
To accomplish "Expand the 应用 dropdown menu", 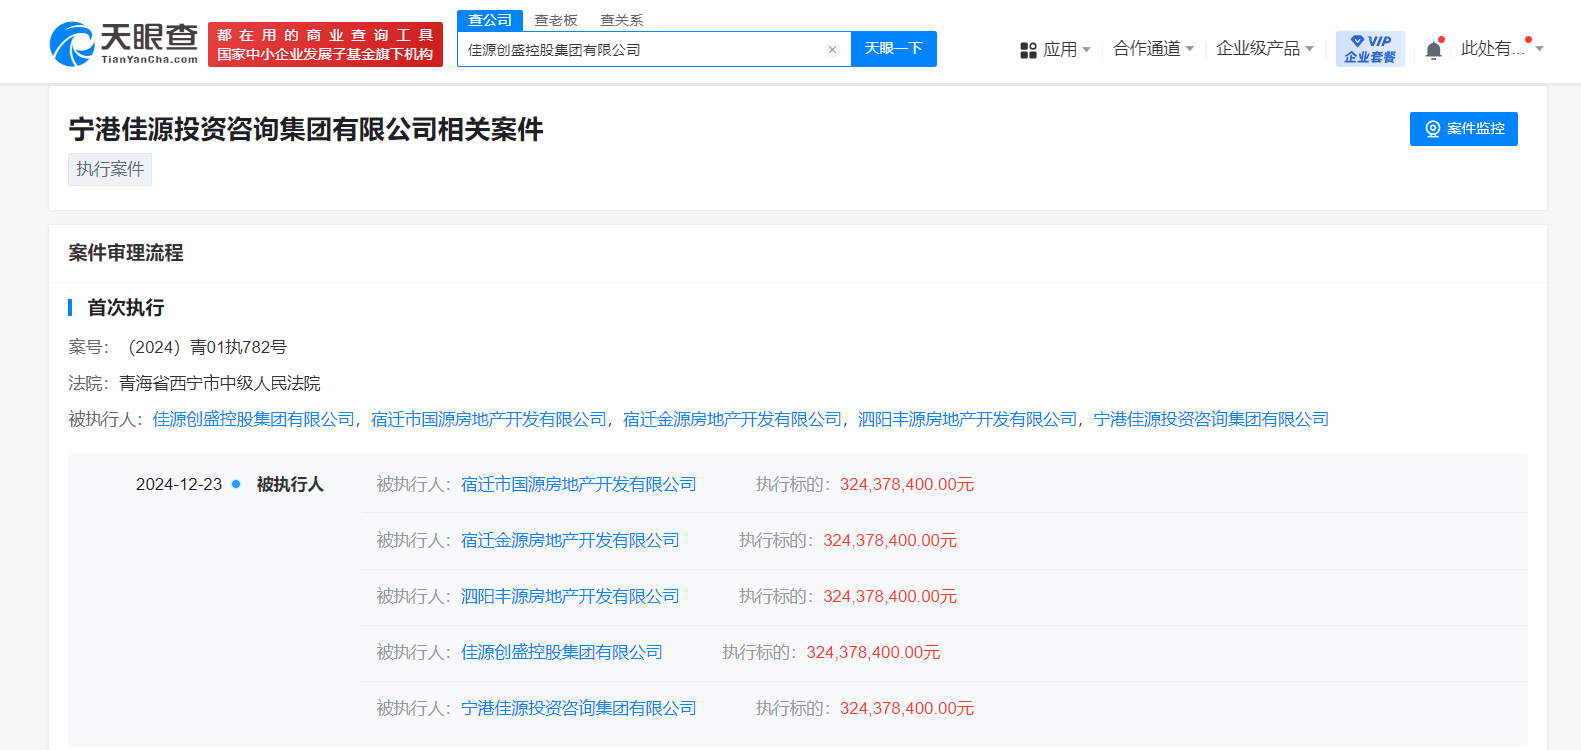I will tap(1055, 49).
